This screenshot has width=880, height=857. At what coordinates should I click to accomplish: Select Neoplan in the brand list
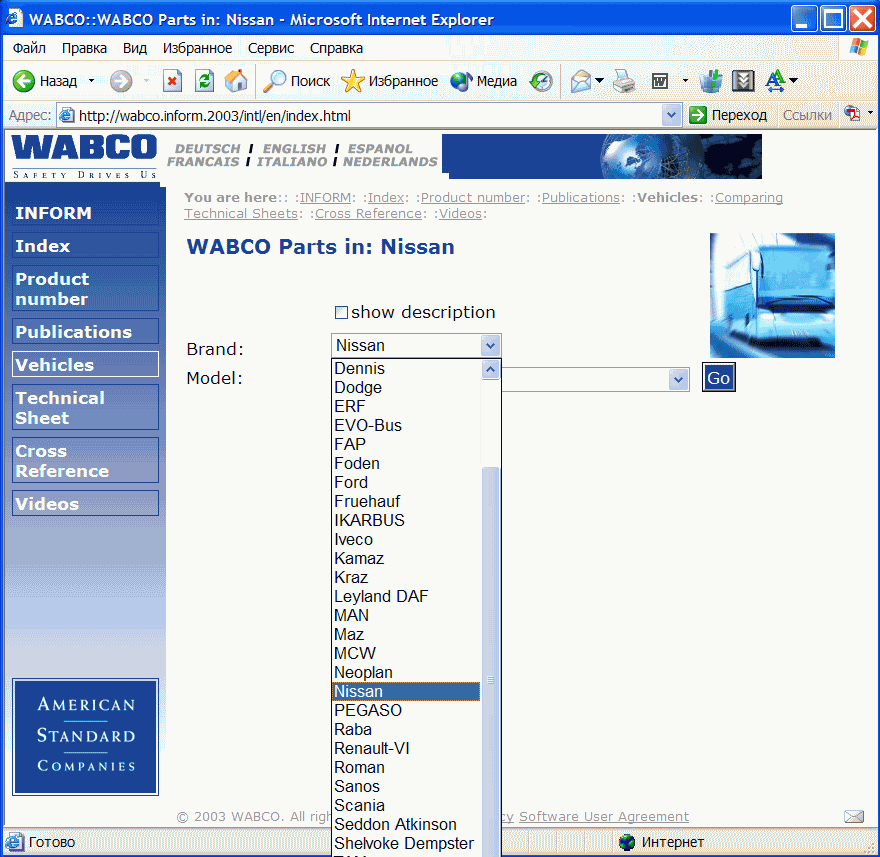click(406, 672)
